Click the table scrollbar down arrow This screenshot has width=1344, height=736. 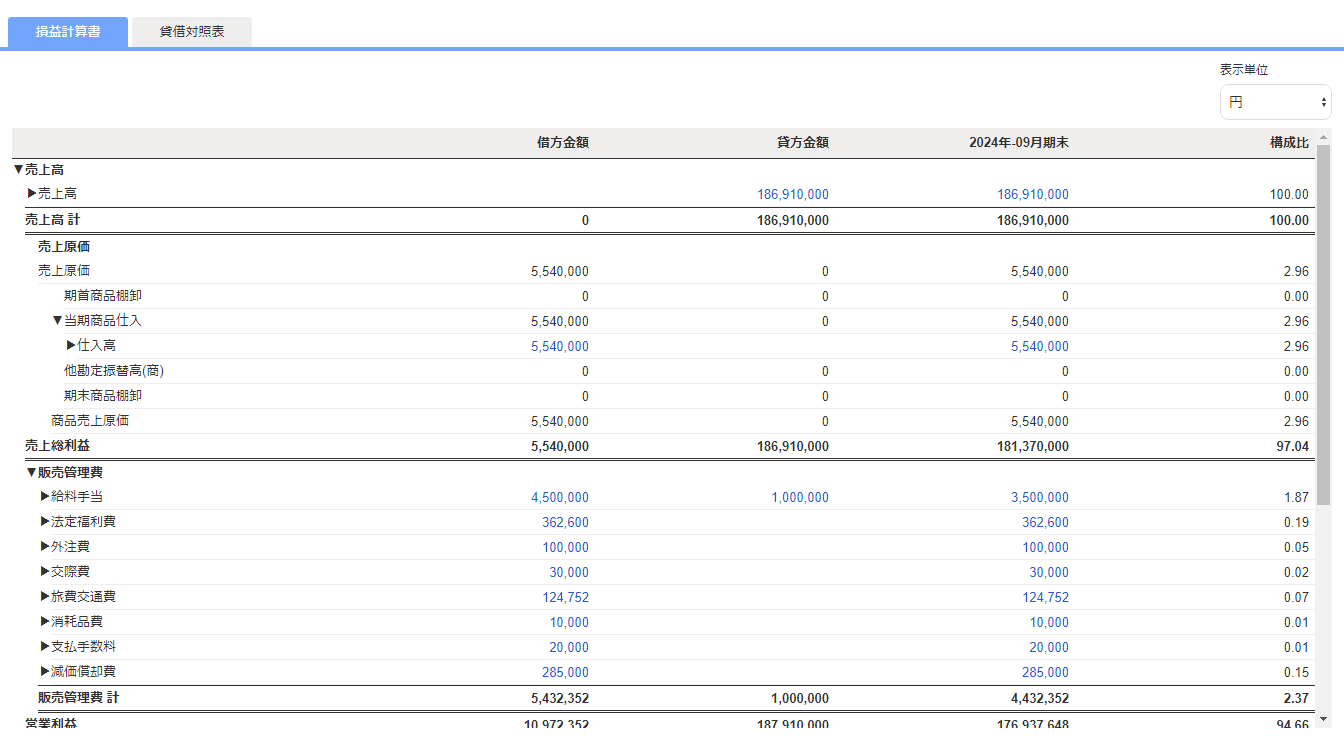1324,718
